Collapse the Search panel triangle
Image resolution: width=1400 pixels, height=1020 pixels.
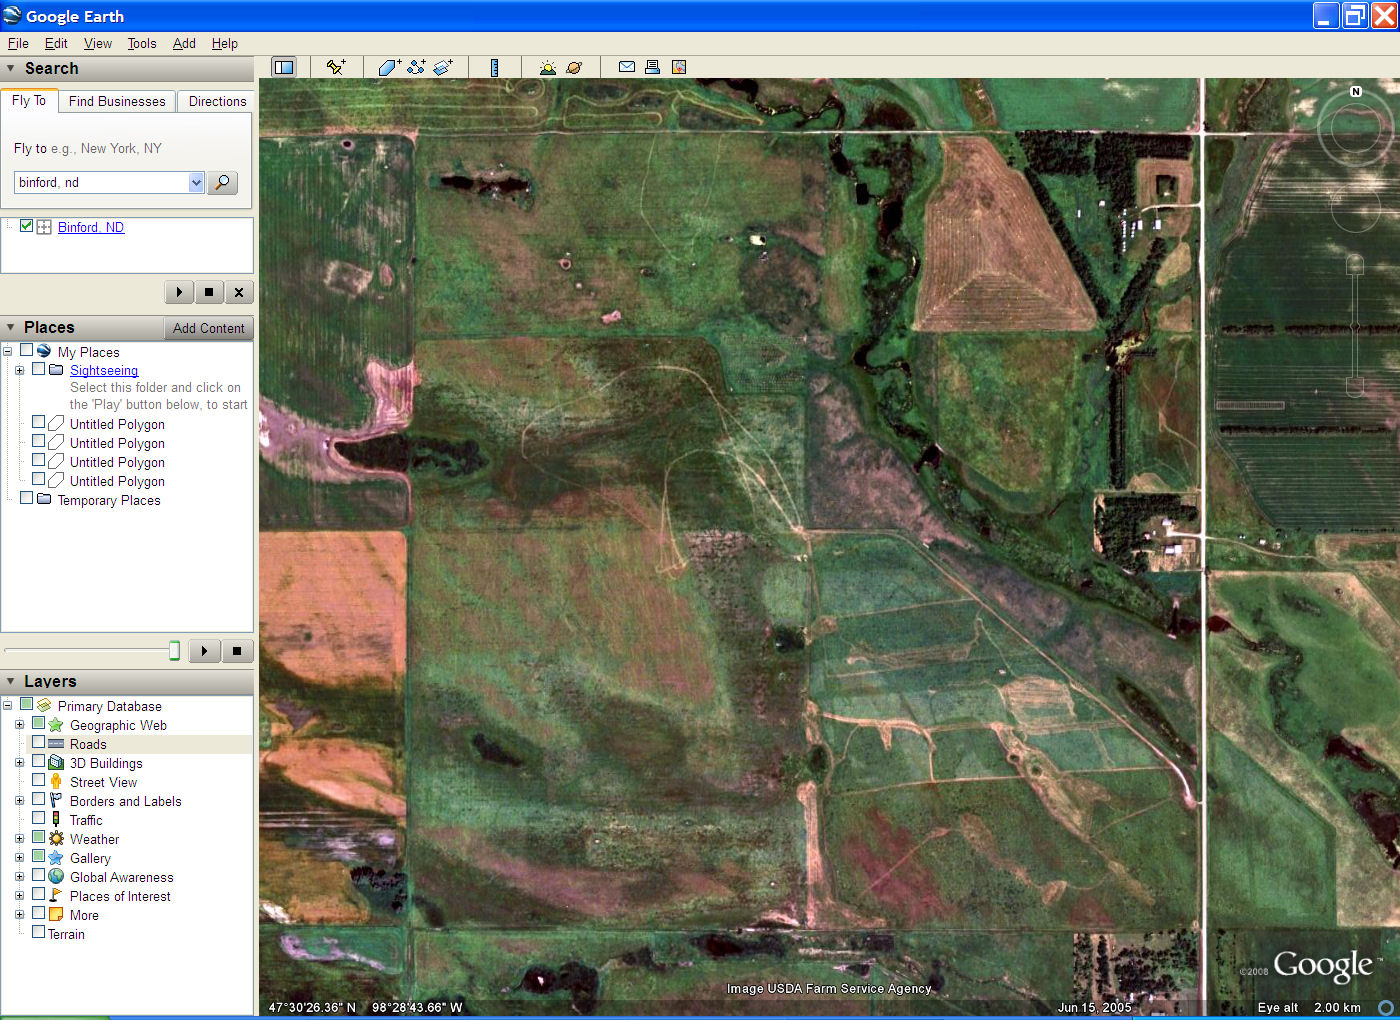click(11, 69)
